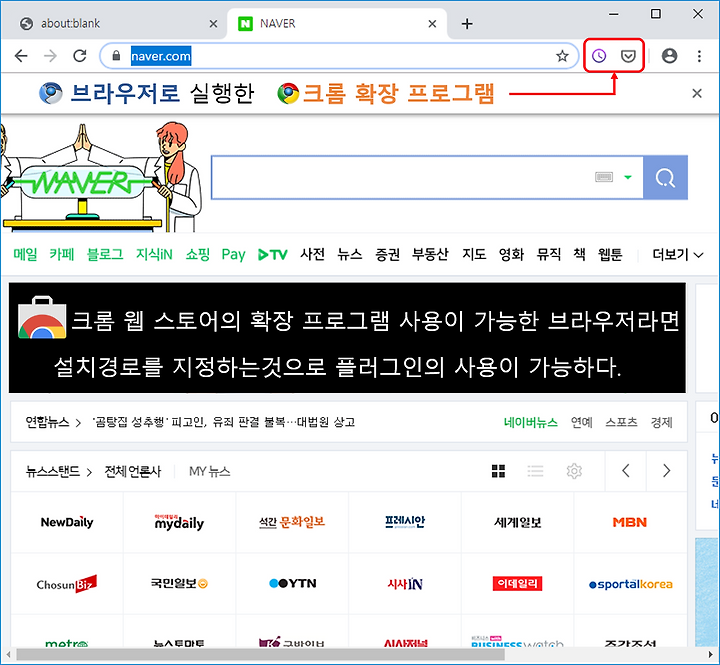Expand the 더보기 more services menu
Screen dimensions: 720x665
click(678, 254)
